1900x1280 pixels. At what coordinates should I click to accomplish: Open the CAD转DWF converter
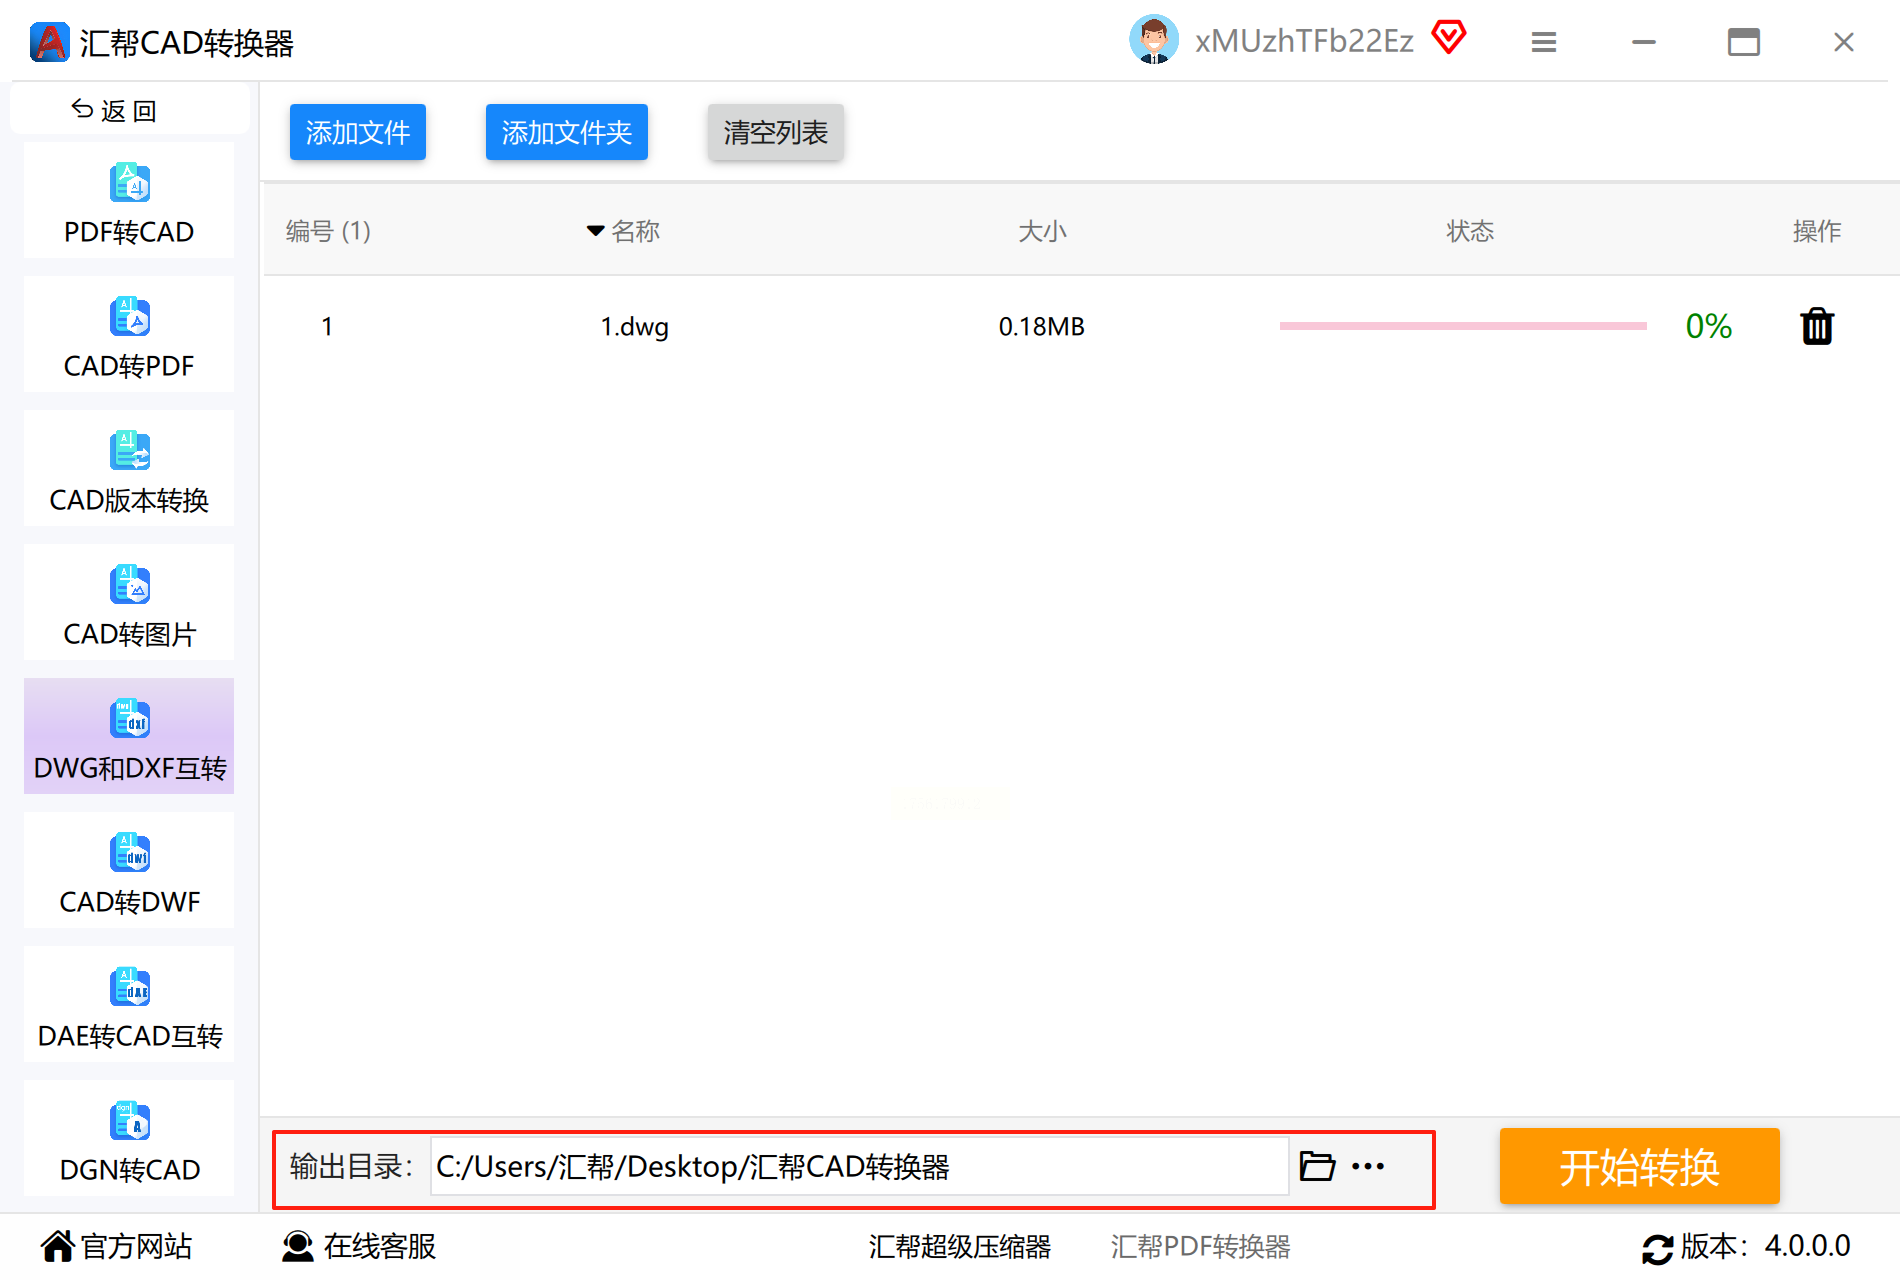(129, 871)
